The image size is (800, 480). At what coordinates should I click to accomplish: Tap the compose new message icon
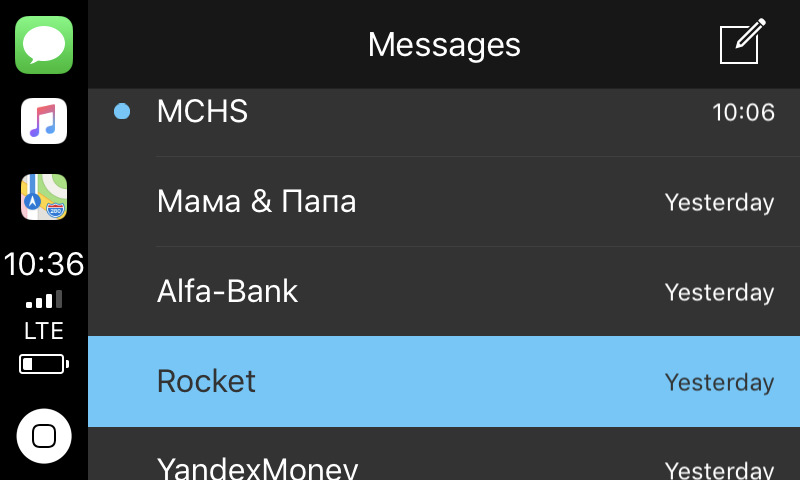742,41
